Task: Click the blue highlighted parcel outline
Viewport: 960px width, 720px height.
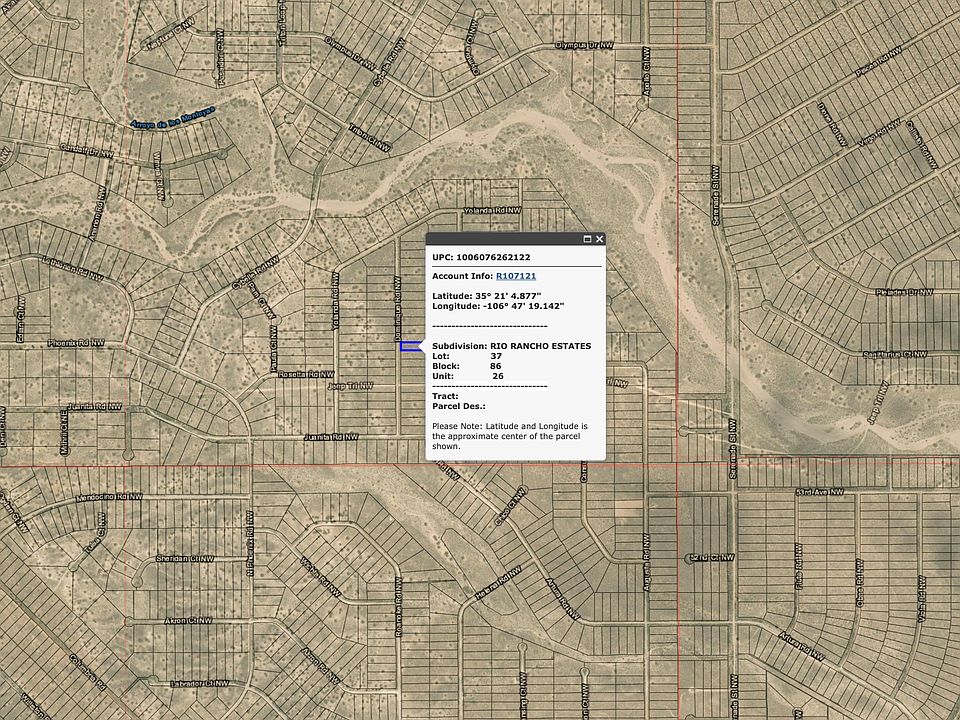Action: (x=410, y=347)
